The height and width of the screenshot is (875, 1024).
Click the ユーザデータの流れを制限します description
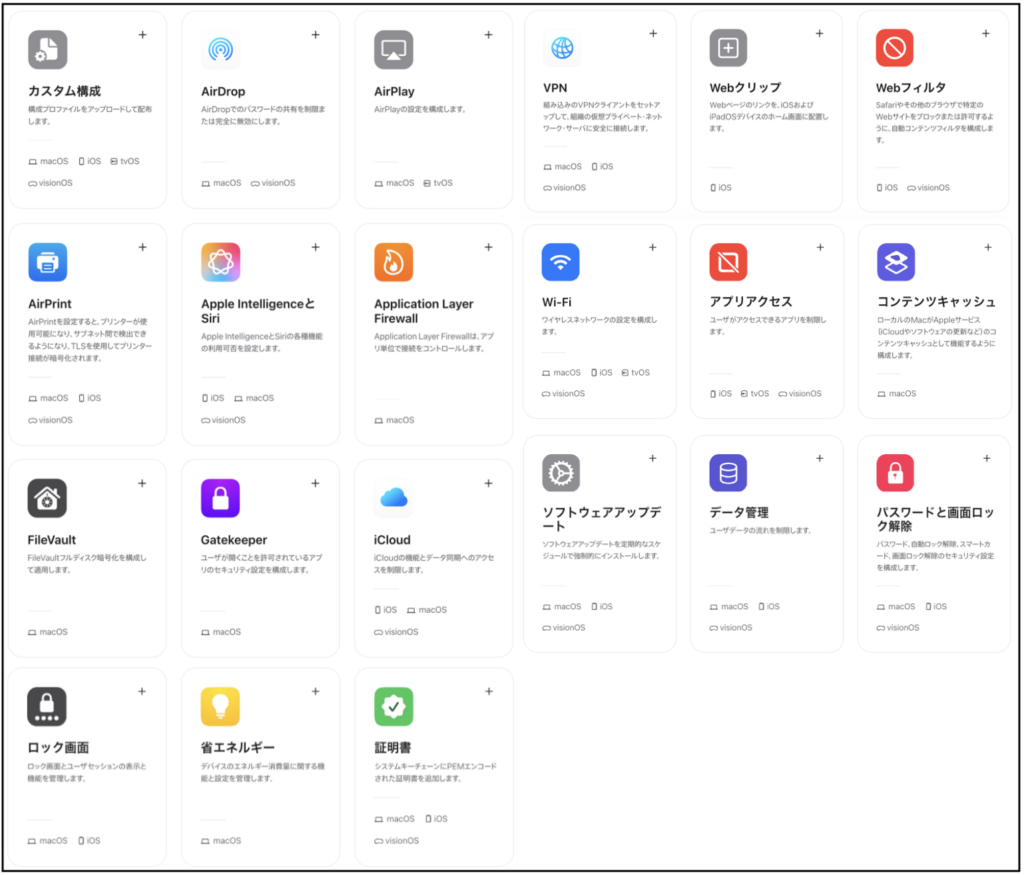[x=760, y=530]
